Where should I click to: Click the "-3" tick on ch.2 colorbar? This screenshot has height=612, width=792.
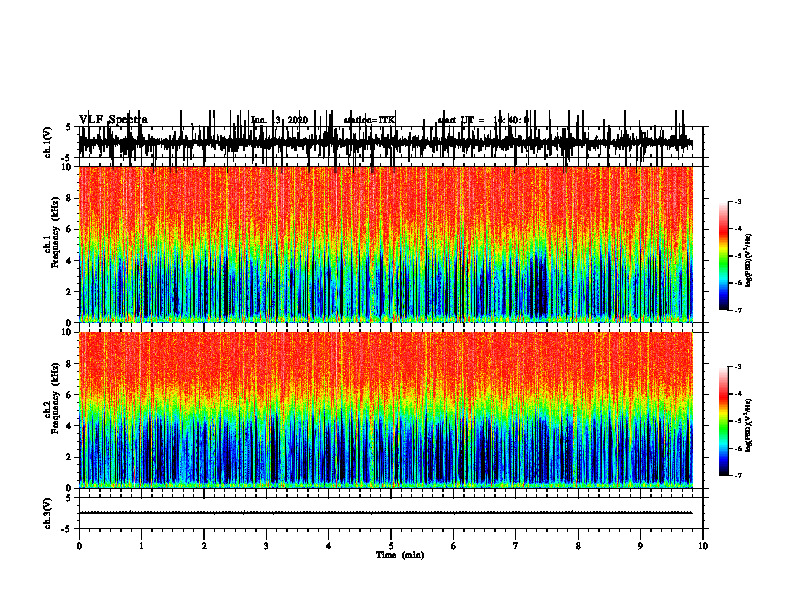[x=737, y=367]
